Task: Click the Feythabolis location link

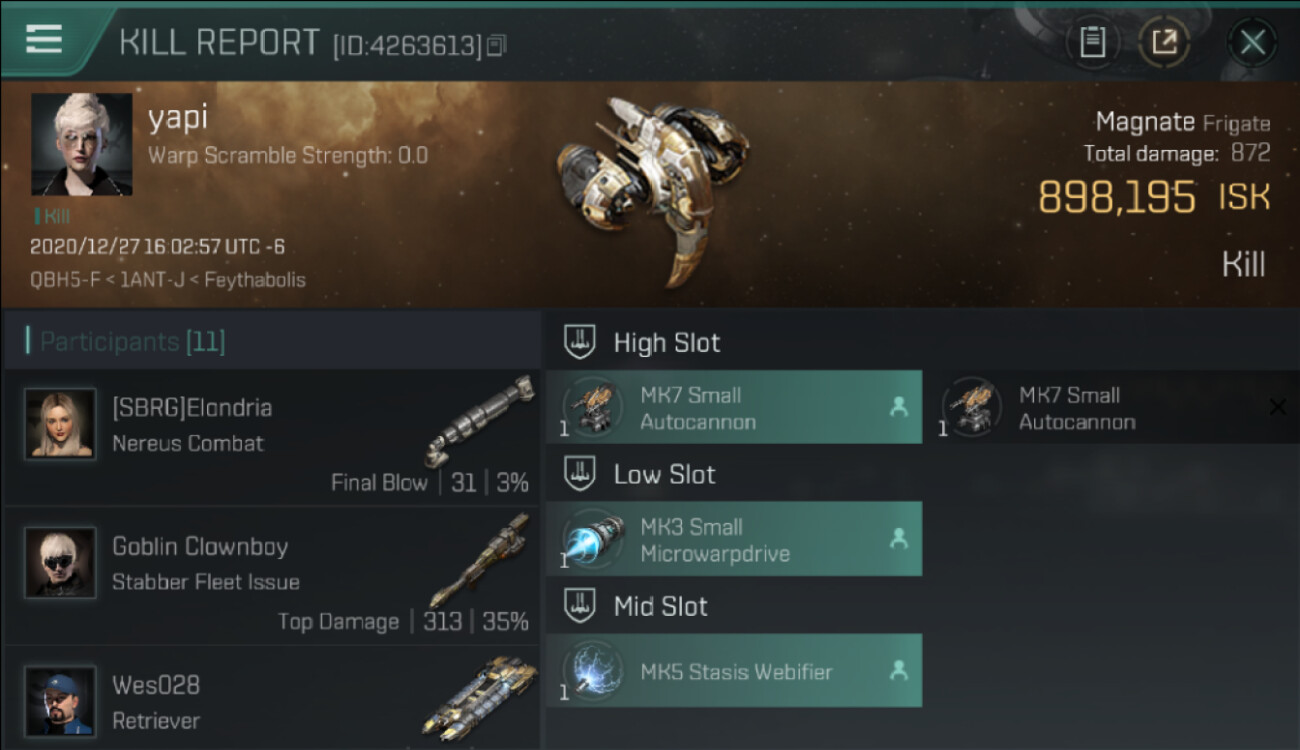Action: [x=255, y=280]
